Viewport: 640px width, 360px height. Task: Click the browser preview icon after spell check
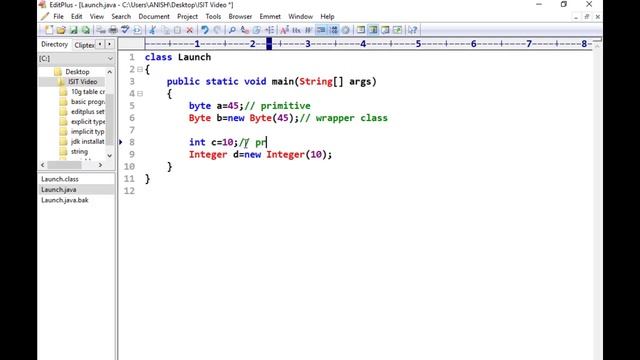137,30
